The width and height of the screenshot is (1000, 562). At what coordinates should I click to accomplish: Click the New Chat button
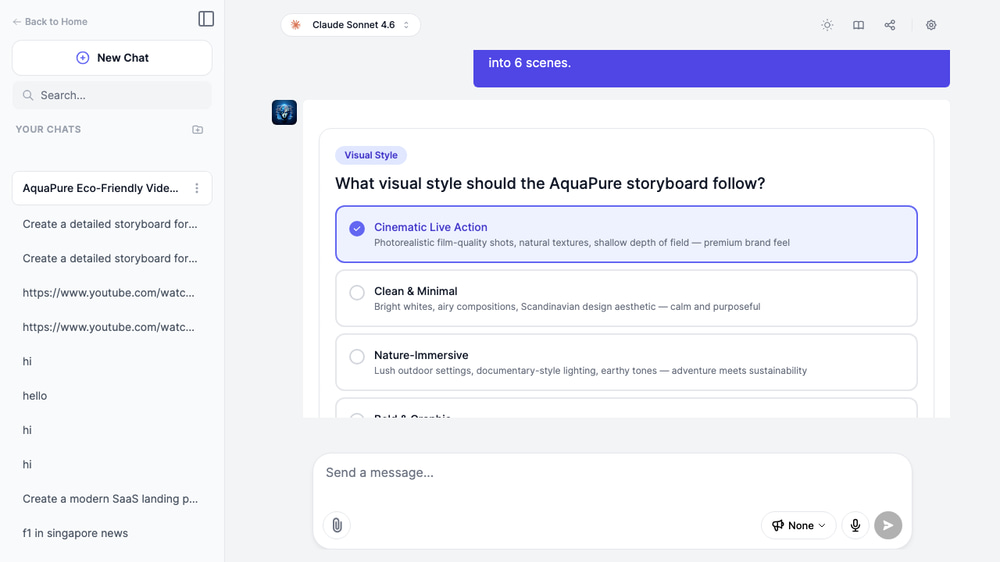tap(112, 58)
